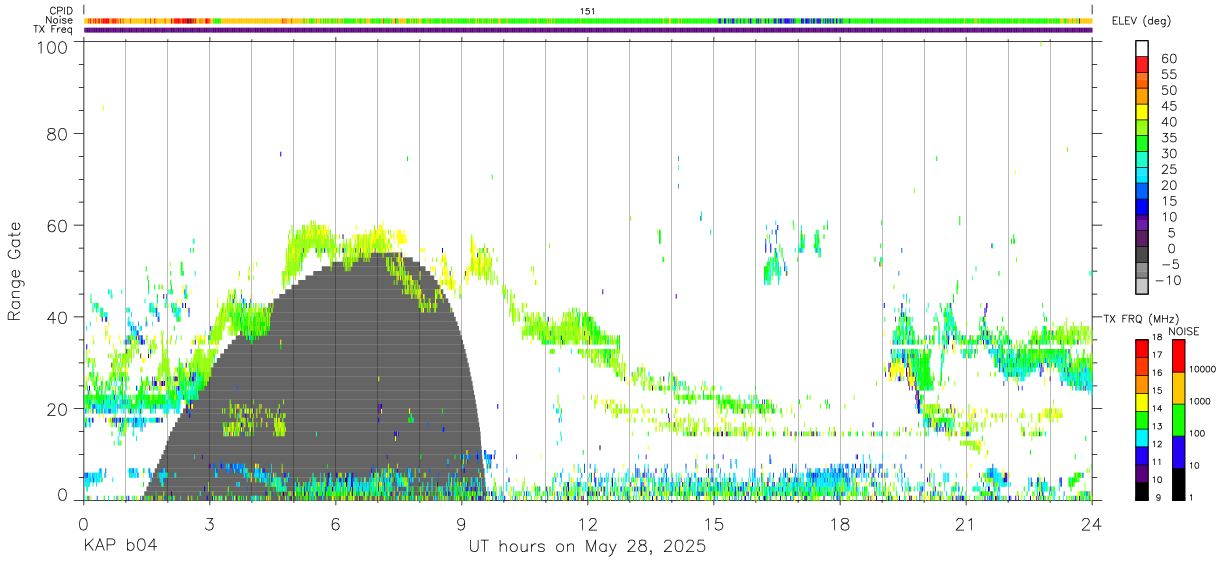
Task: Click the 'KAP b04' radar beam label
Action: point(119,546)
